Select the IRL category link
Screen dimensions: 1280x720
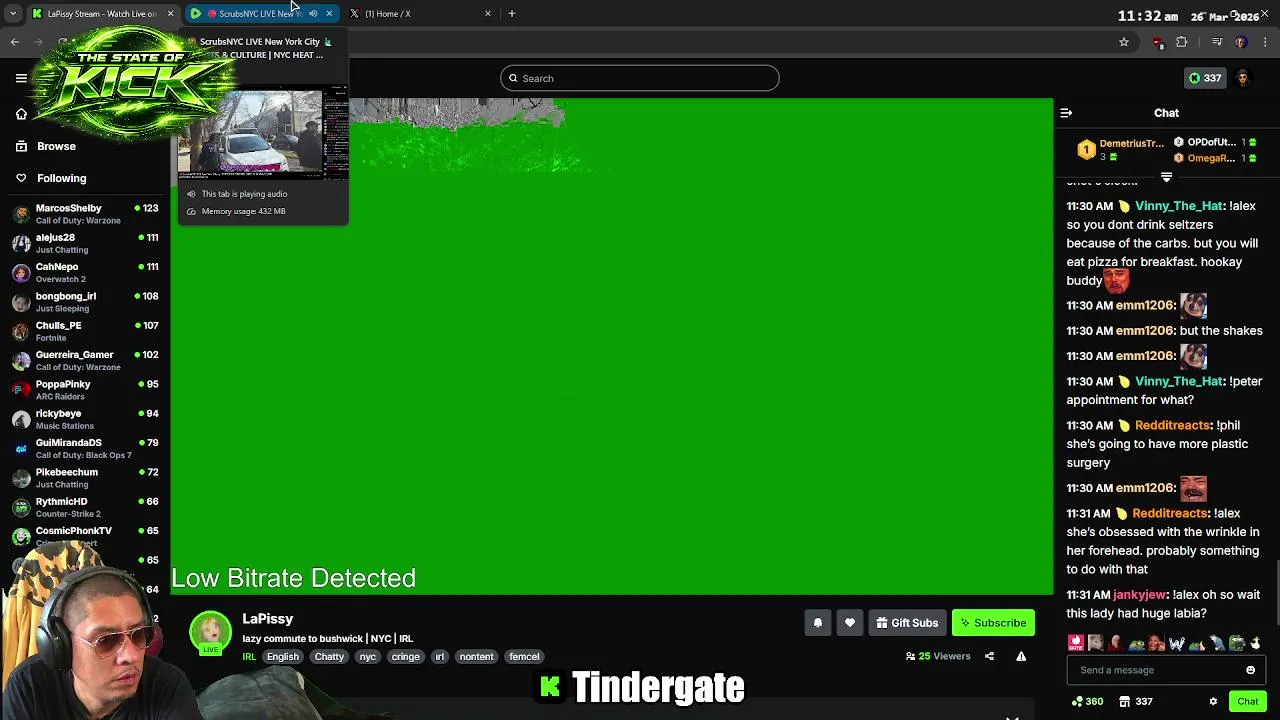(249, 657)
